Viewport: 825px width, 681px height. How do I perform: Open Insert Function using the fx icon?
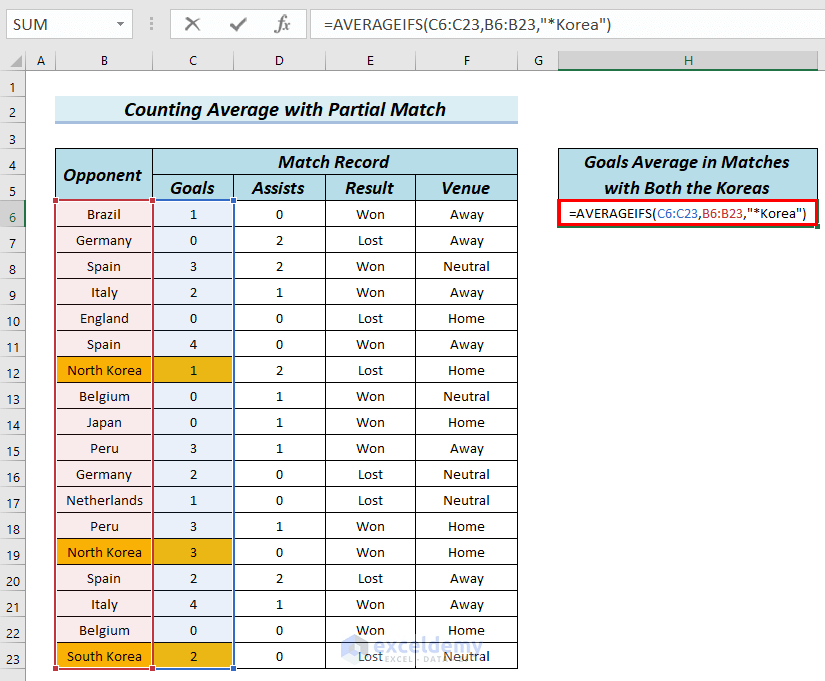tap(283, 24)
